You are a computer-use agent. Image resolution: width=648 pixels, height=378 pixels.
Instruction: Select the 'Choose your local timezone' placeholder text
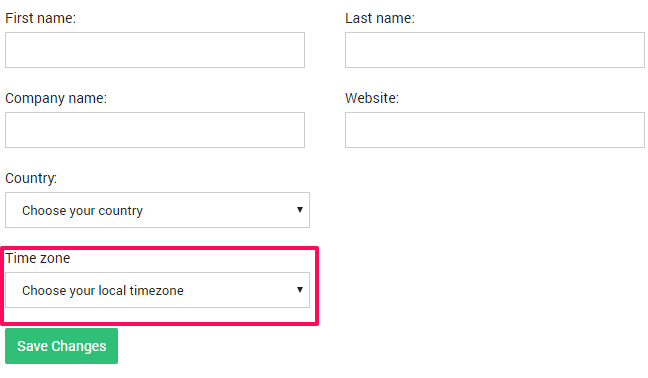[x=102, y=290]
